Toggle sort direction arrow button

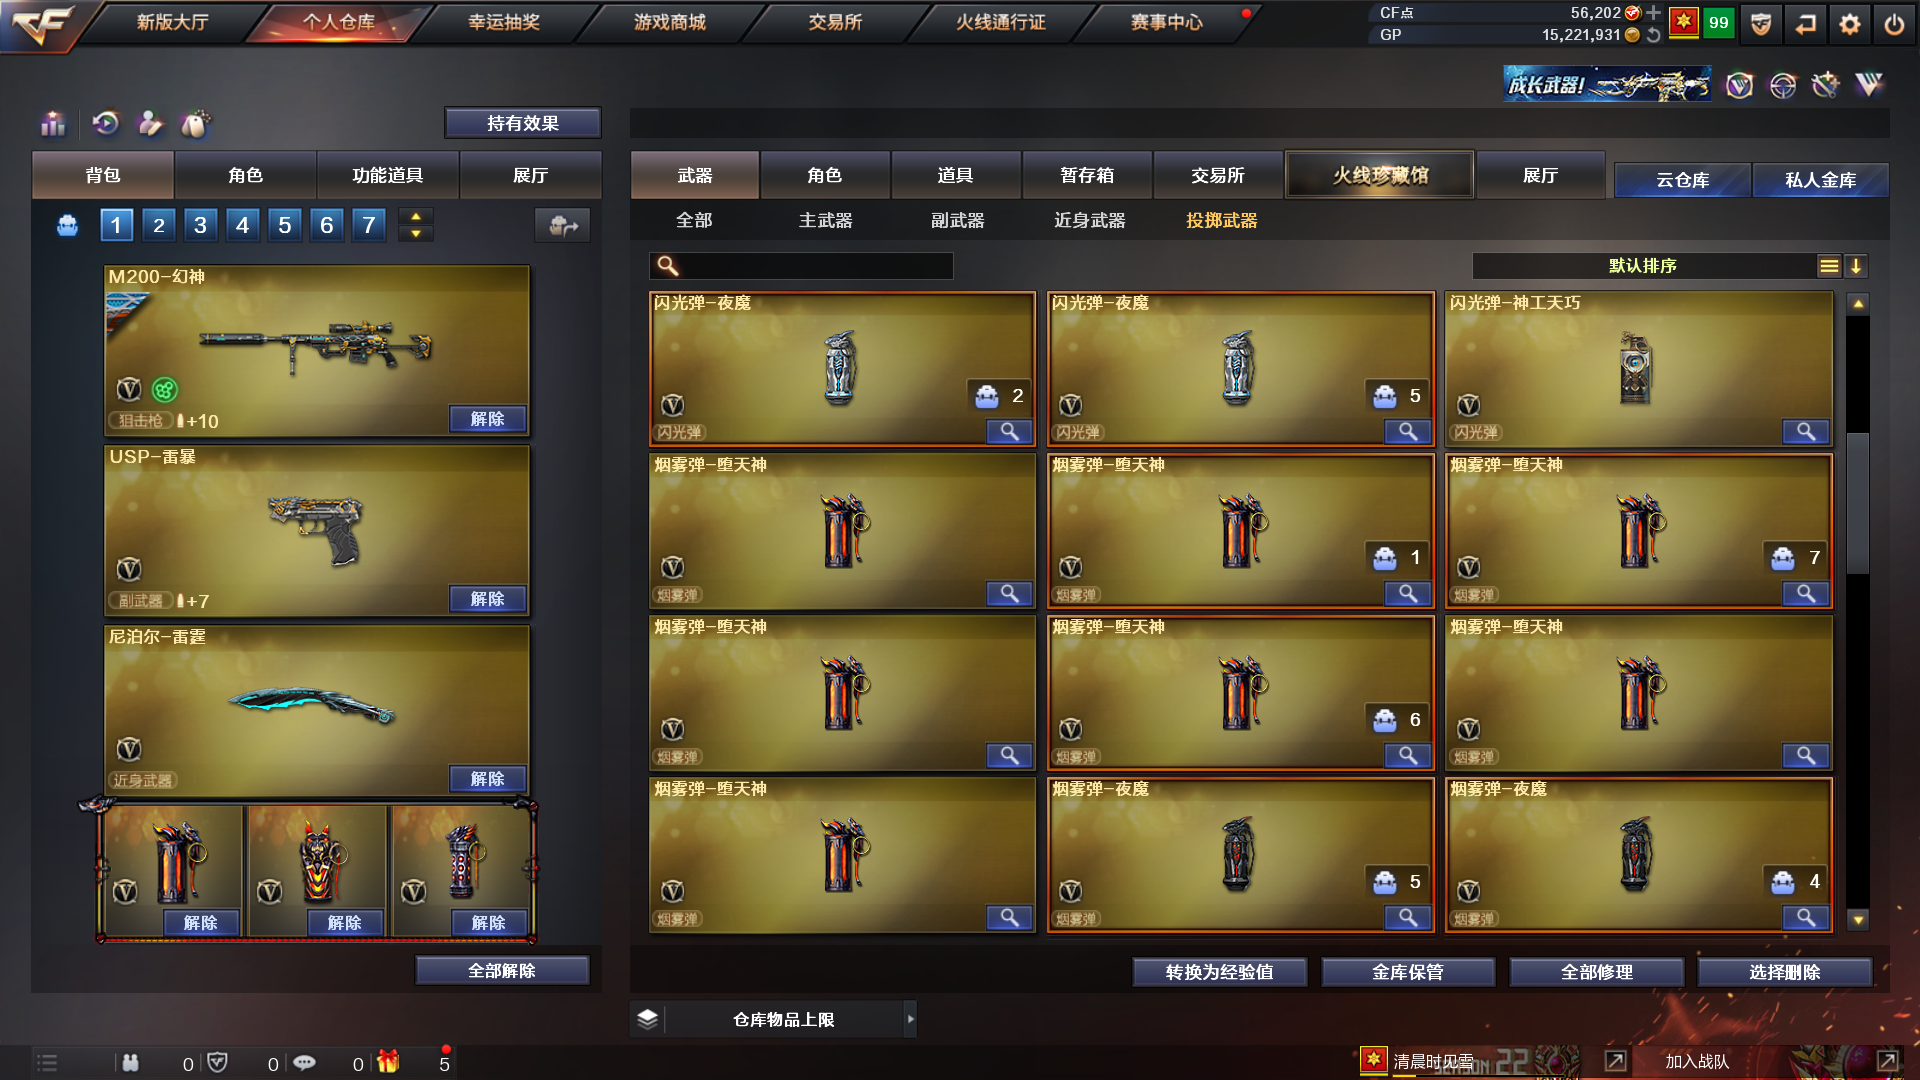click(1856, 266)
